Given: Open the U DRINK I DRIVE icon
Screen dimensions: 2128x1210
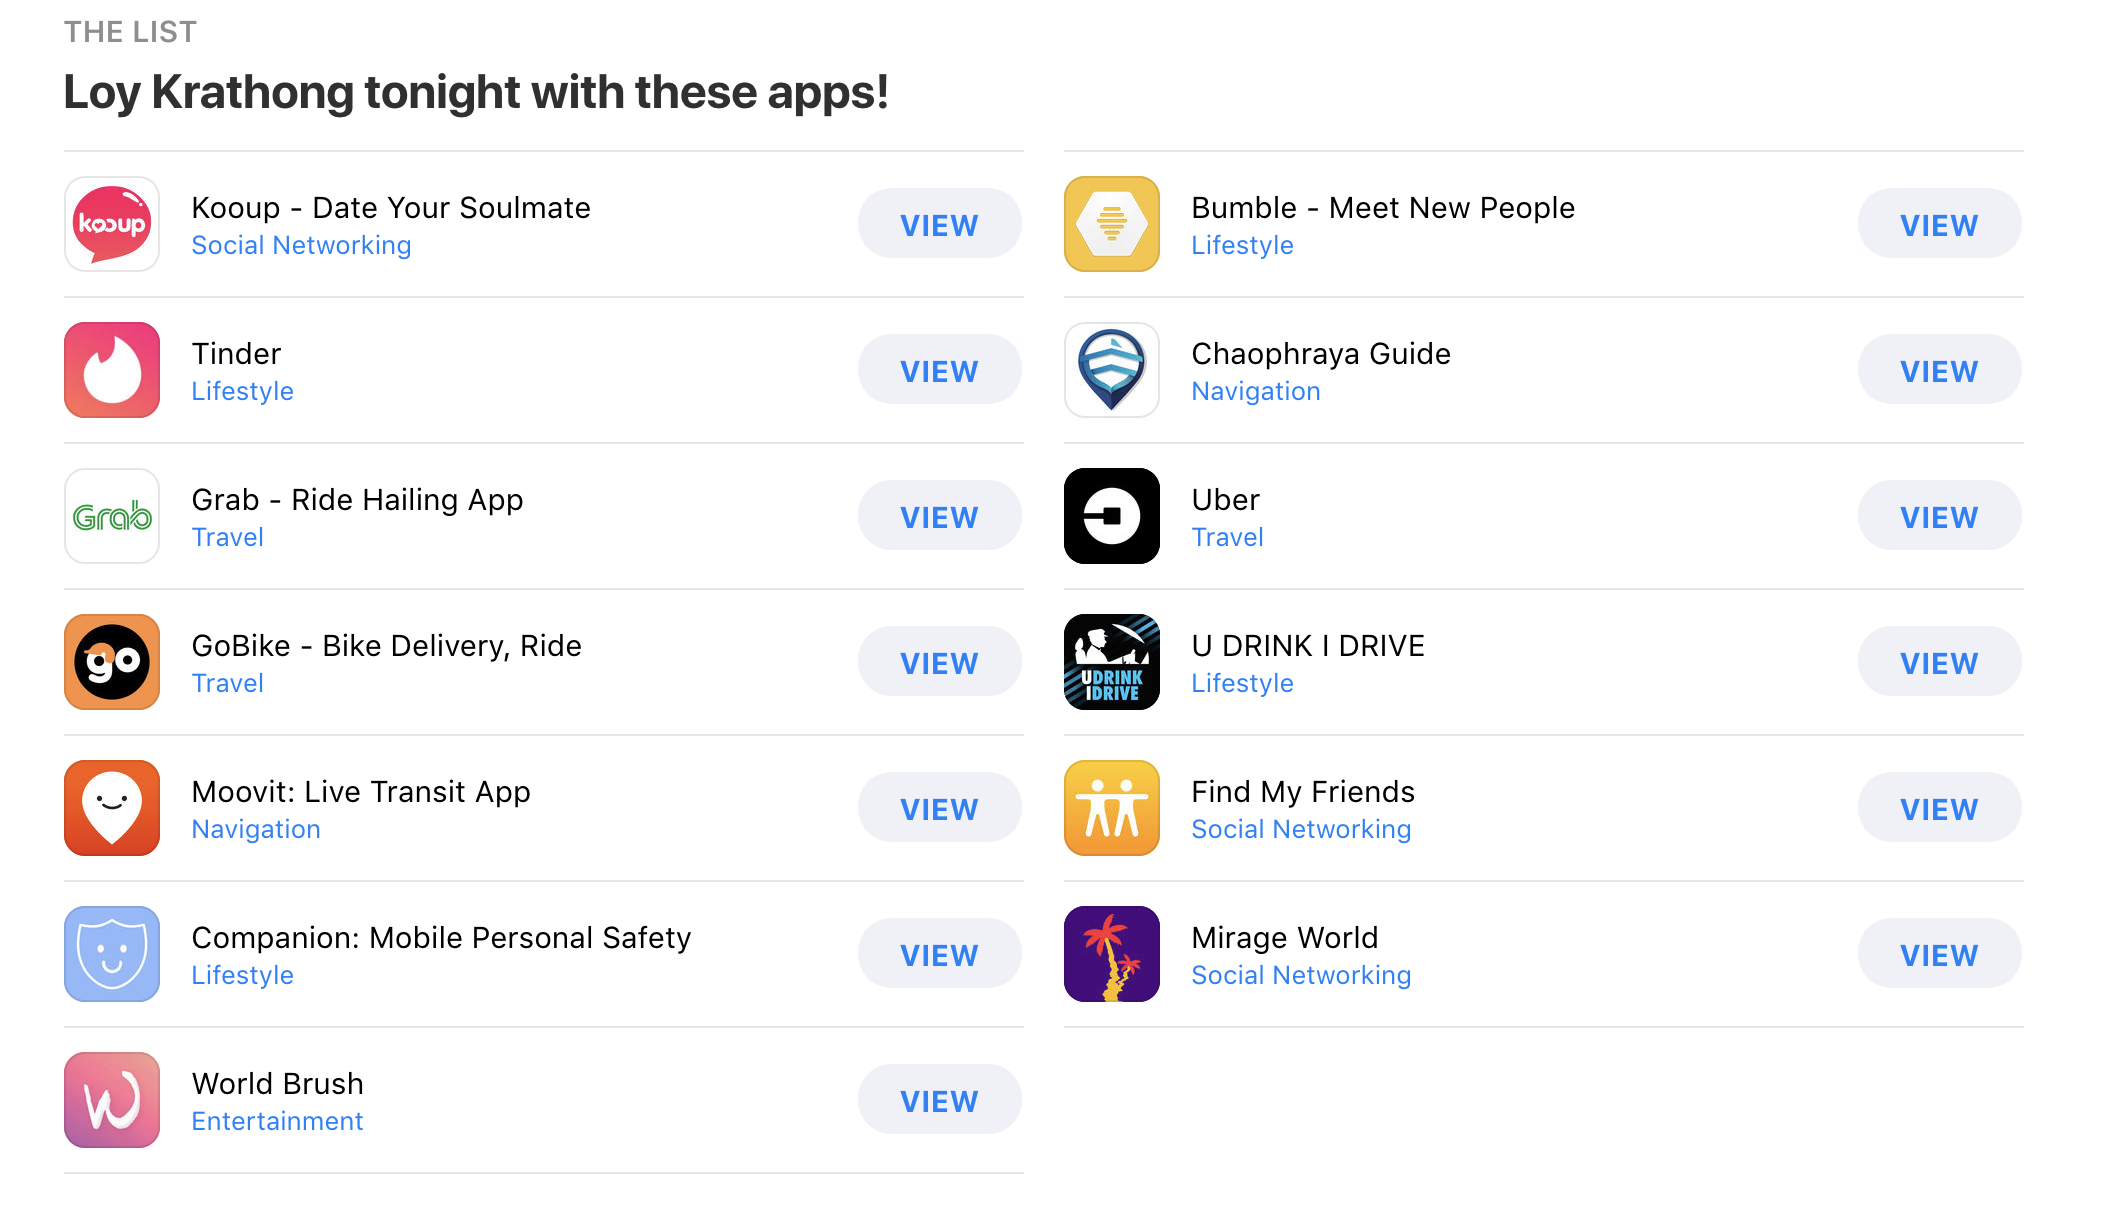Looking at the screenshot, I should coord(1112,662).
